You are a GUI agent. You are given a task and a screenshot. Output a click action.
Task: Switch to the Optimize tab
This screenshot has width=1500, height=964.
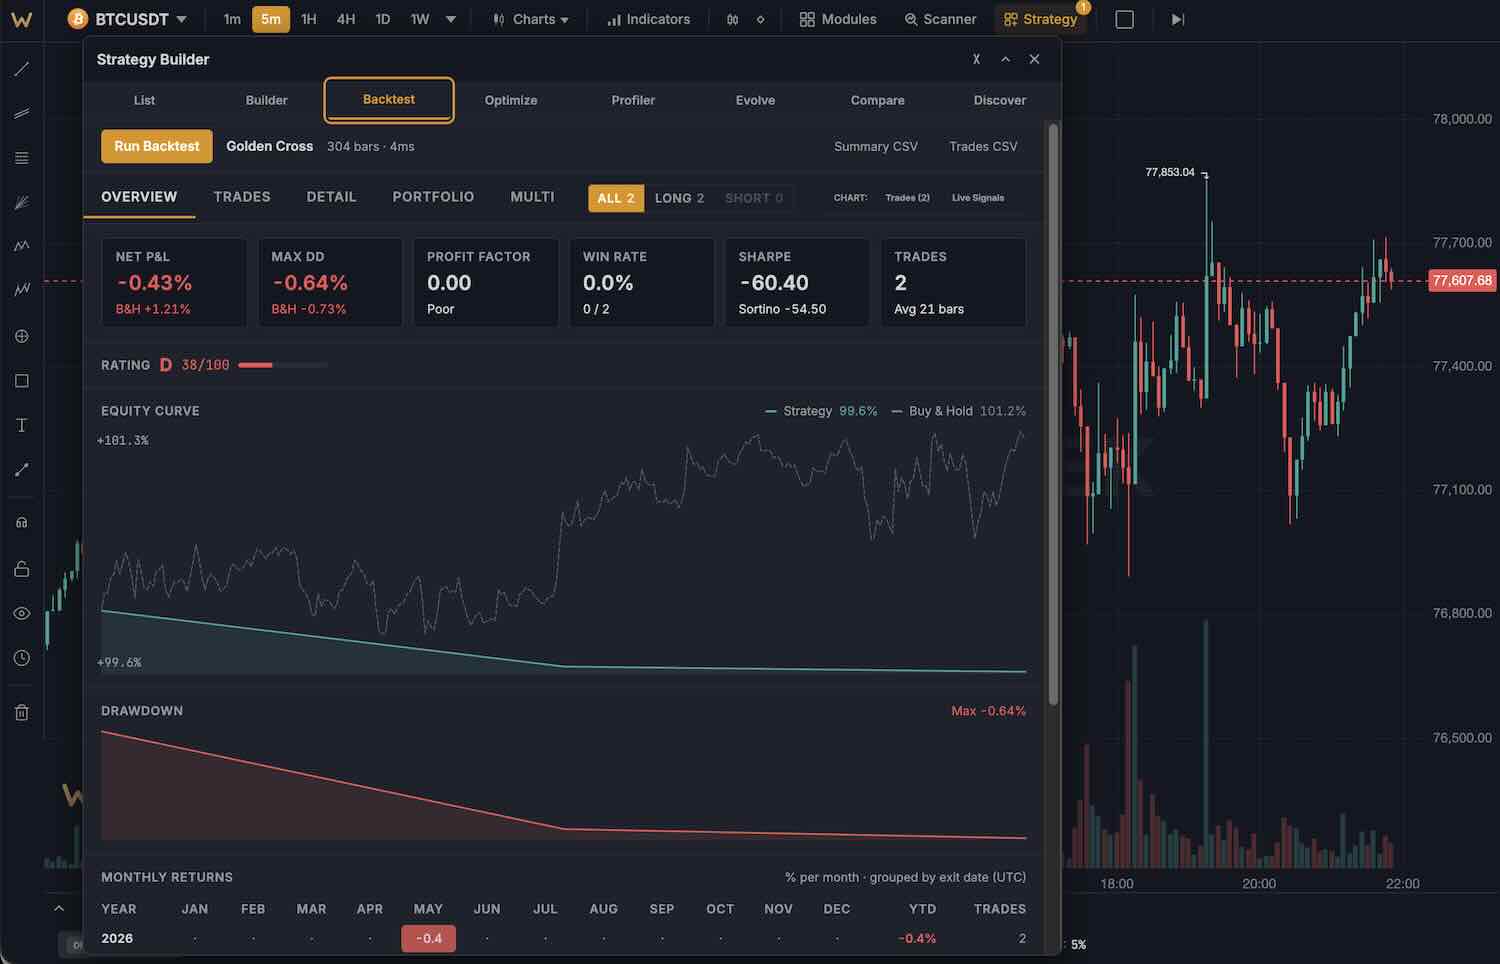(511, 100)
